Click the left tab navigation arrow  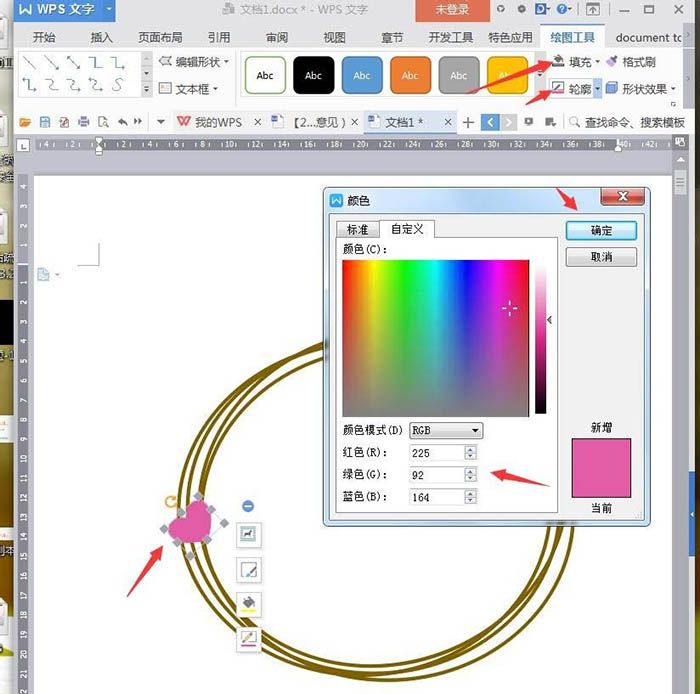(490, 122)
